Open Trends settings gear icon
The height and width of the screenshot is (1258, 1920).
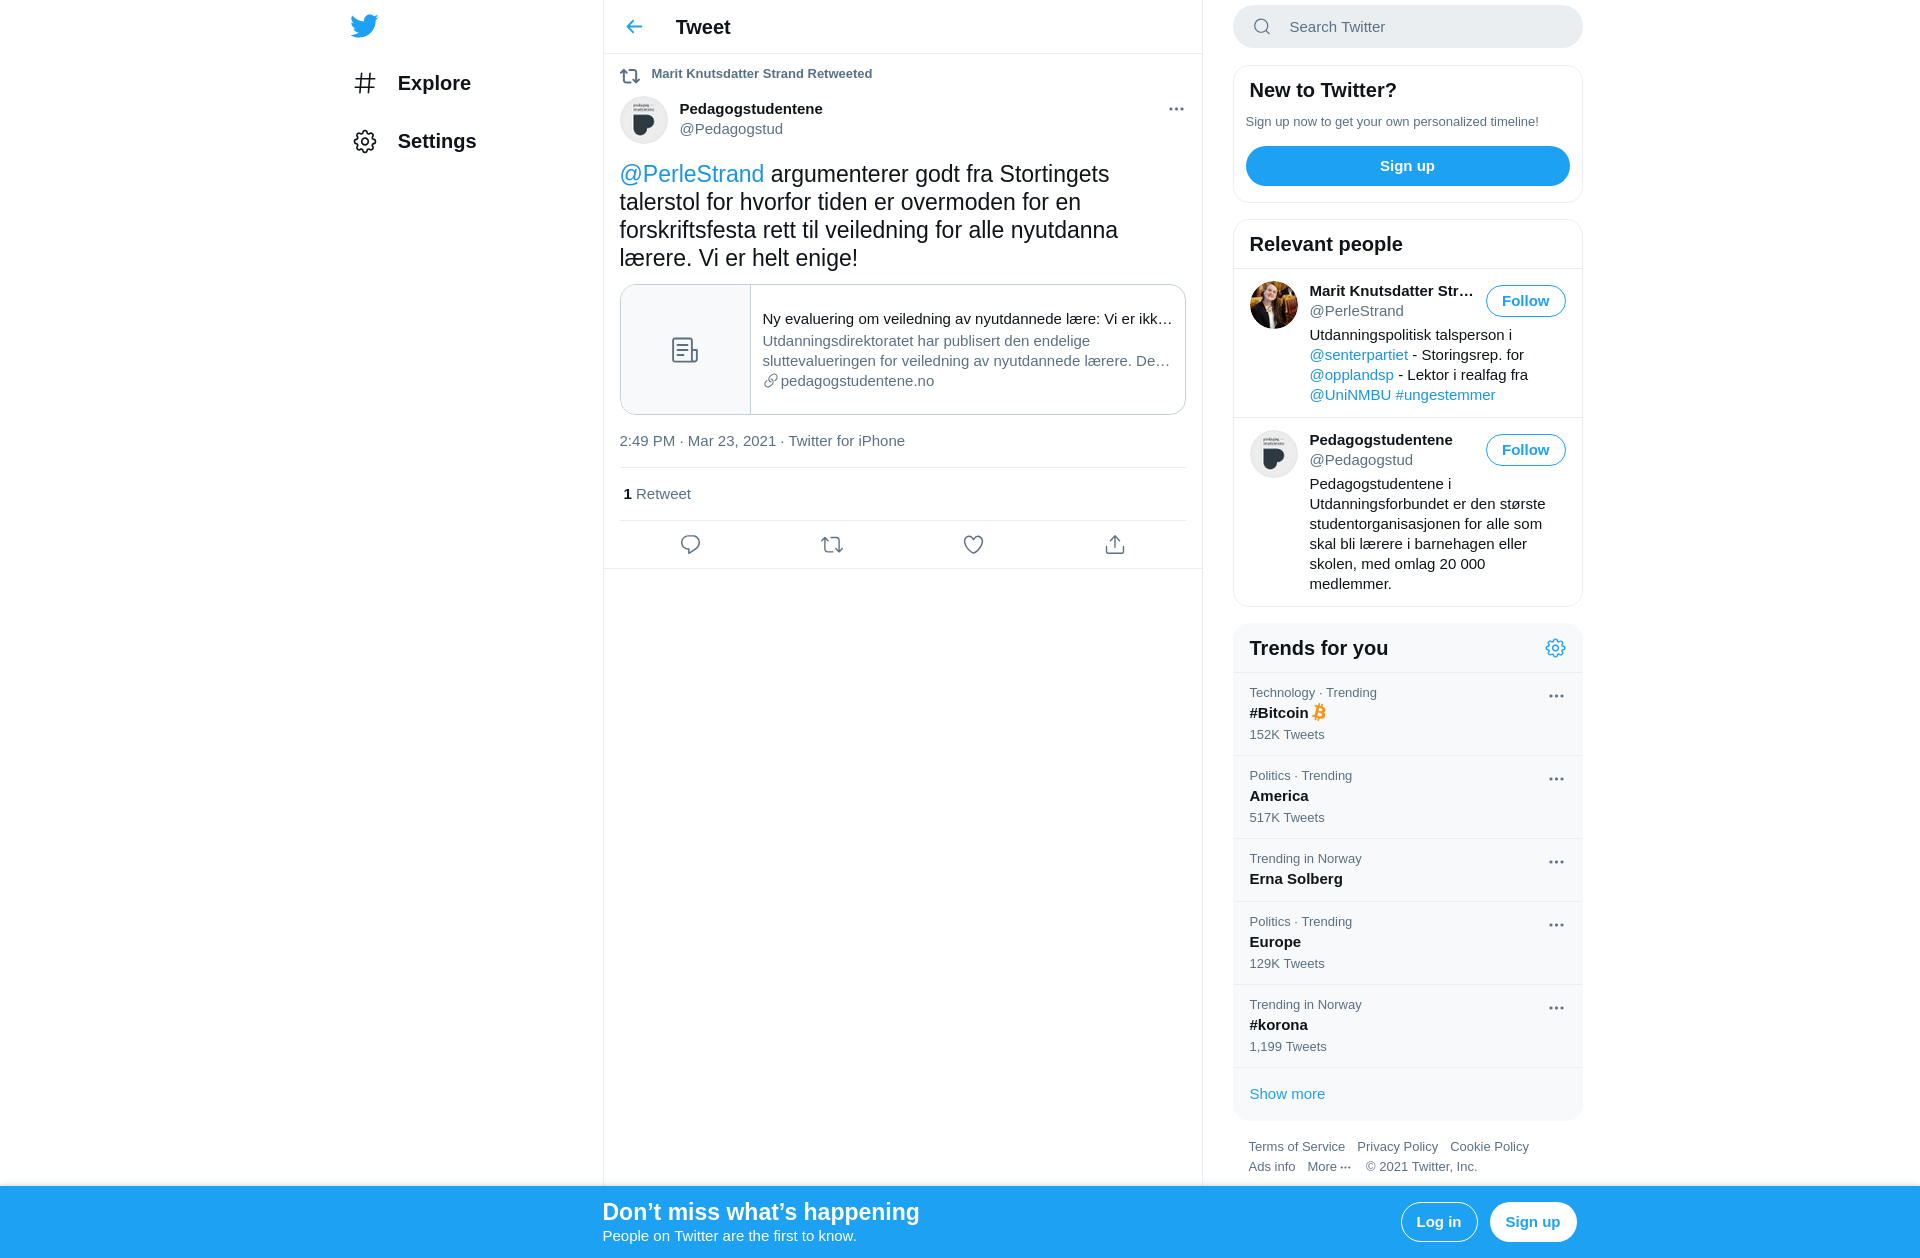click(x=1555, y=648)
